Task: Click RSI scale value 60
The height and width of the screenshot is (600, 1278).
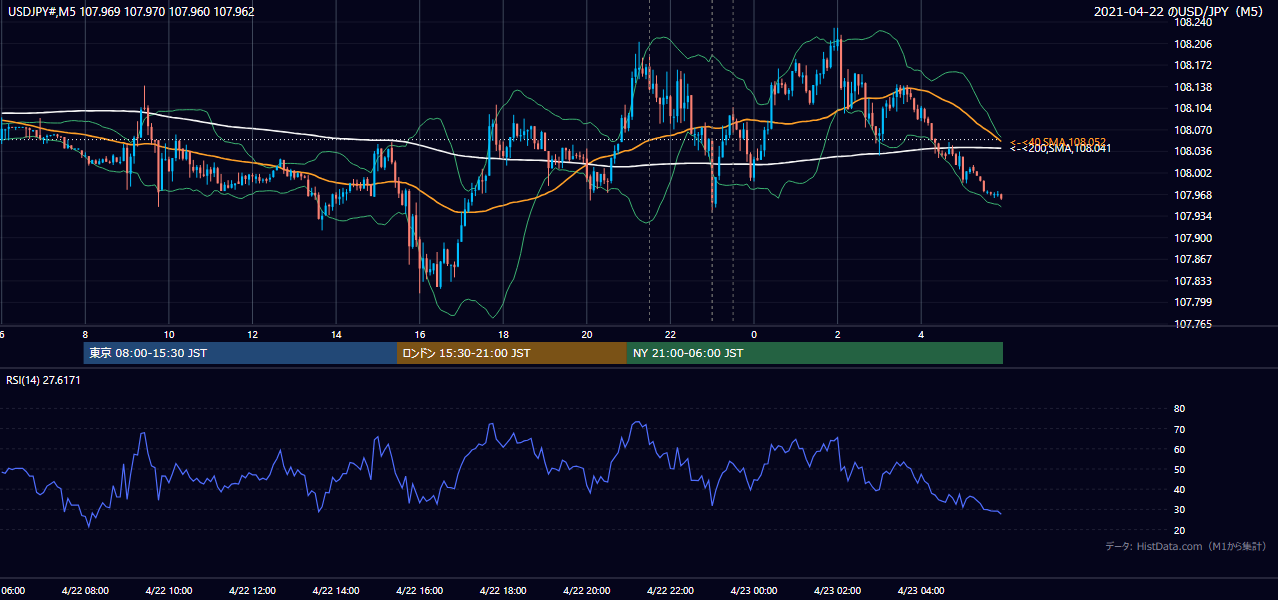Action: click(1179, 449)
